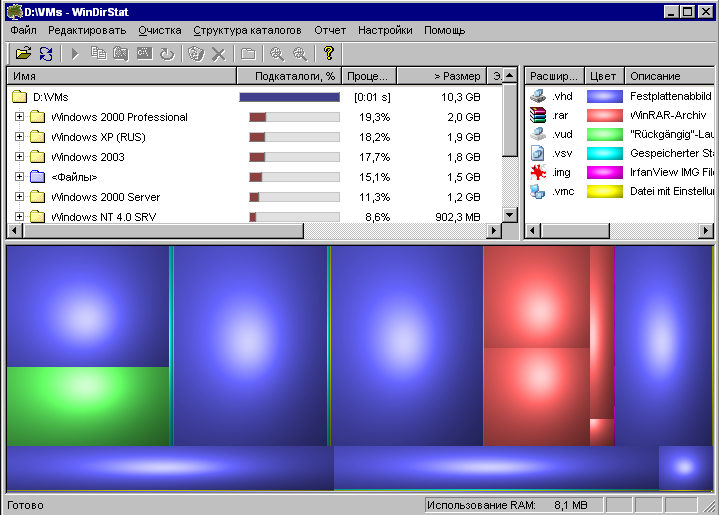Viewport: 719px width, 515px height.
Task: Select the green block in the treemap
Action: click(x=88, y=406)
